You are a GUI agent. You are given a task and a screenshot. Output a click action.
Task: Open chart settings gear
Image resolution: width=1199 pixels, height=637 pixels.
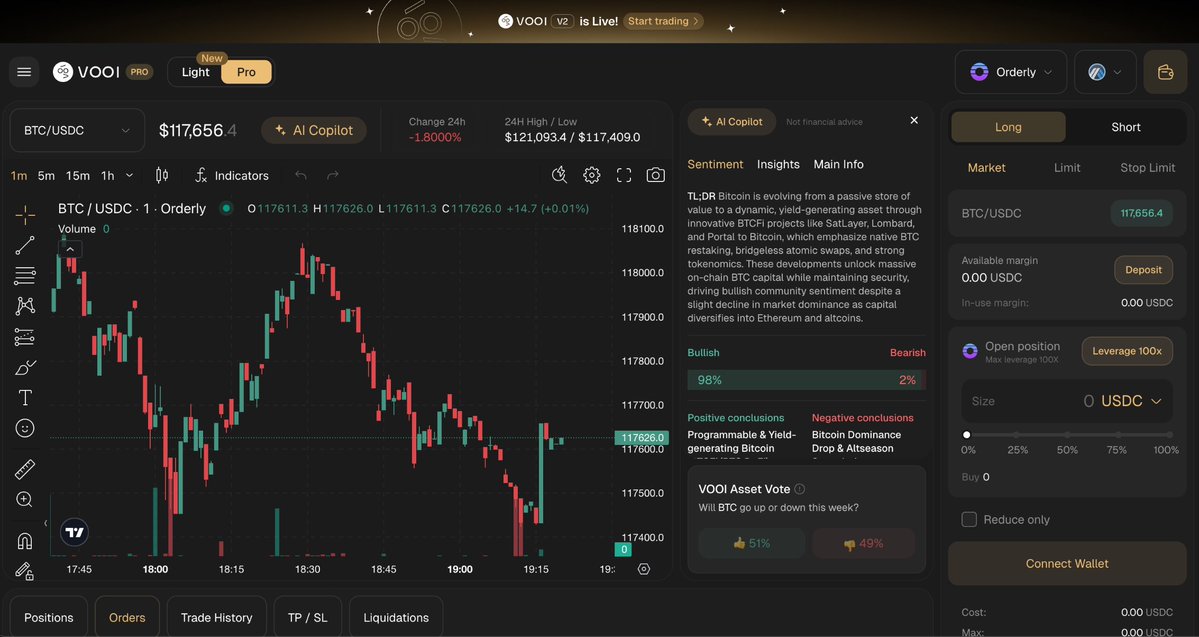click(x=592, y=175)
